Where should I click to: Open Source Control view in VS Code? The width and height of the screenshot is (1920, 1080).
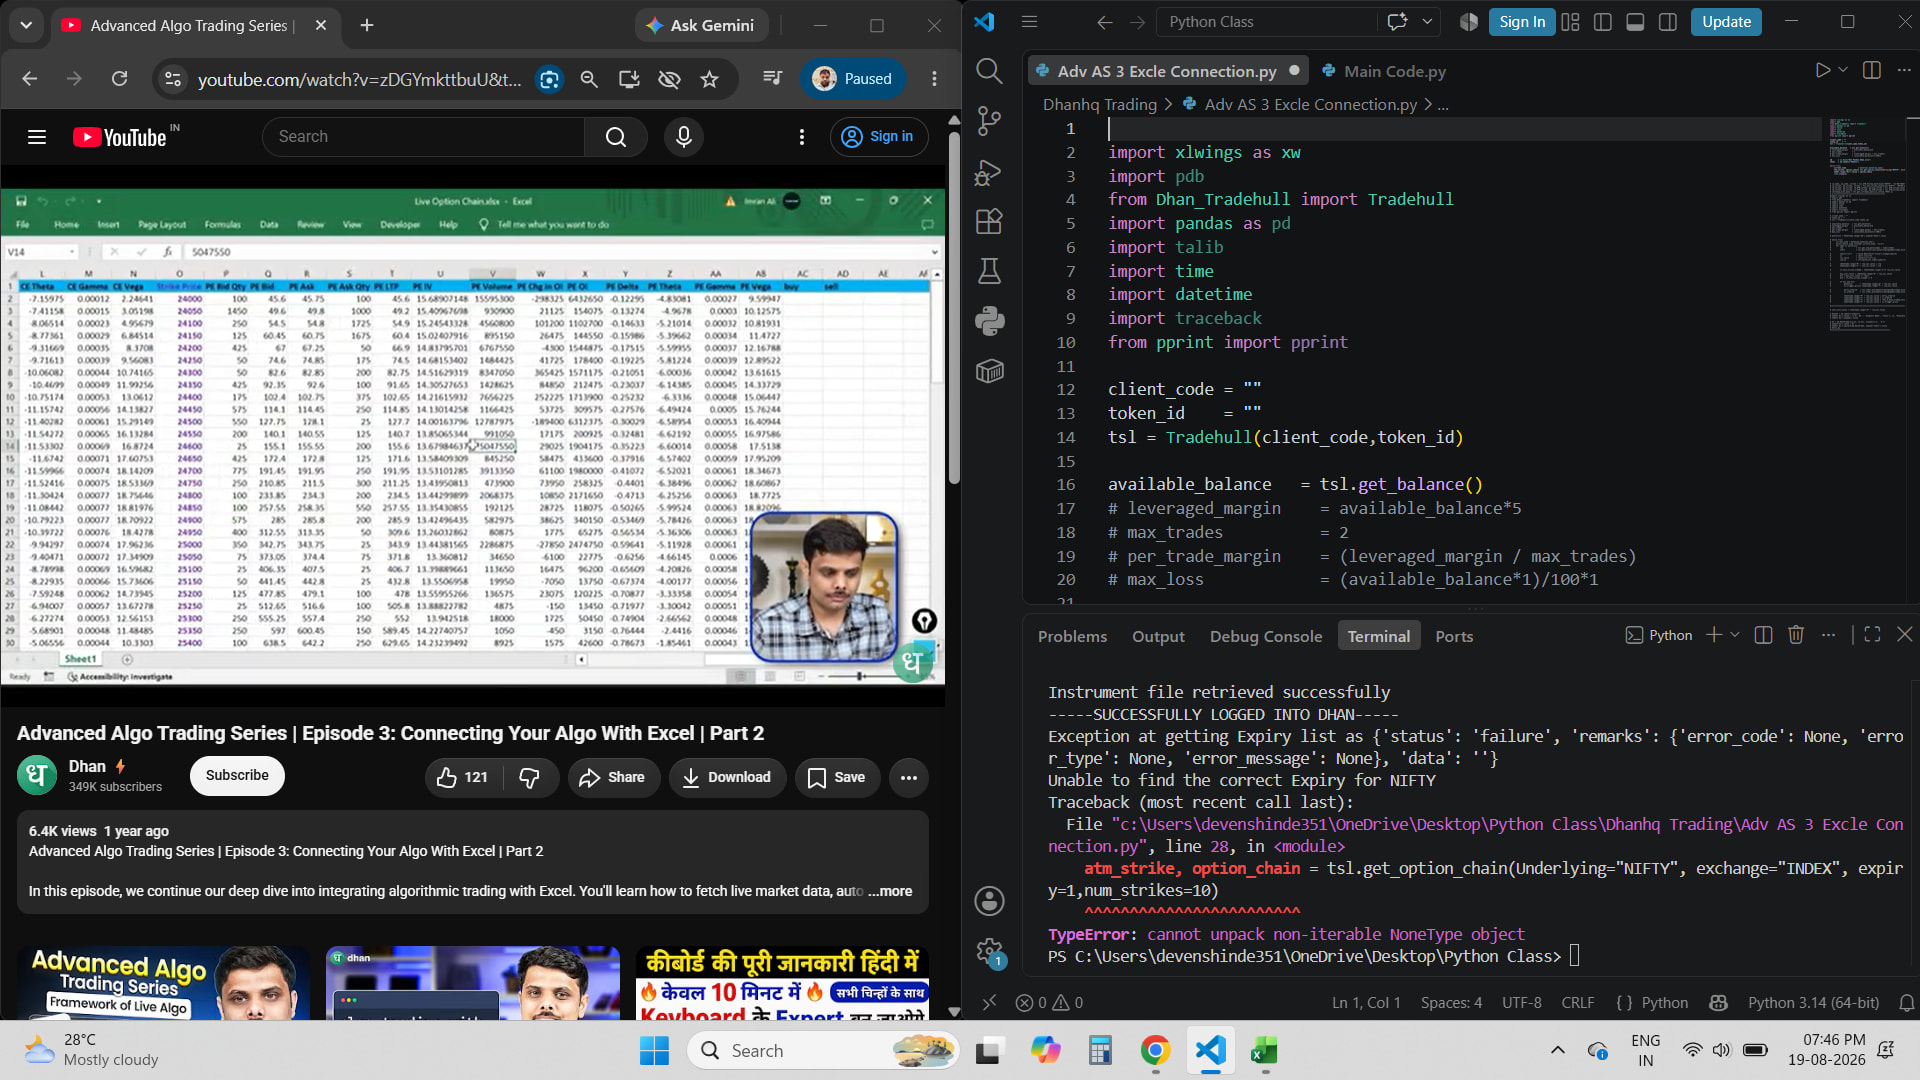[x=989, y=121]
